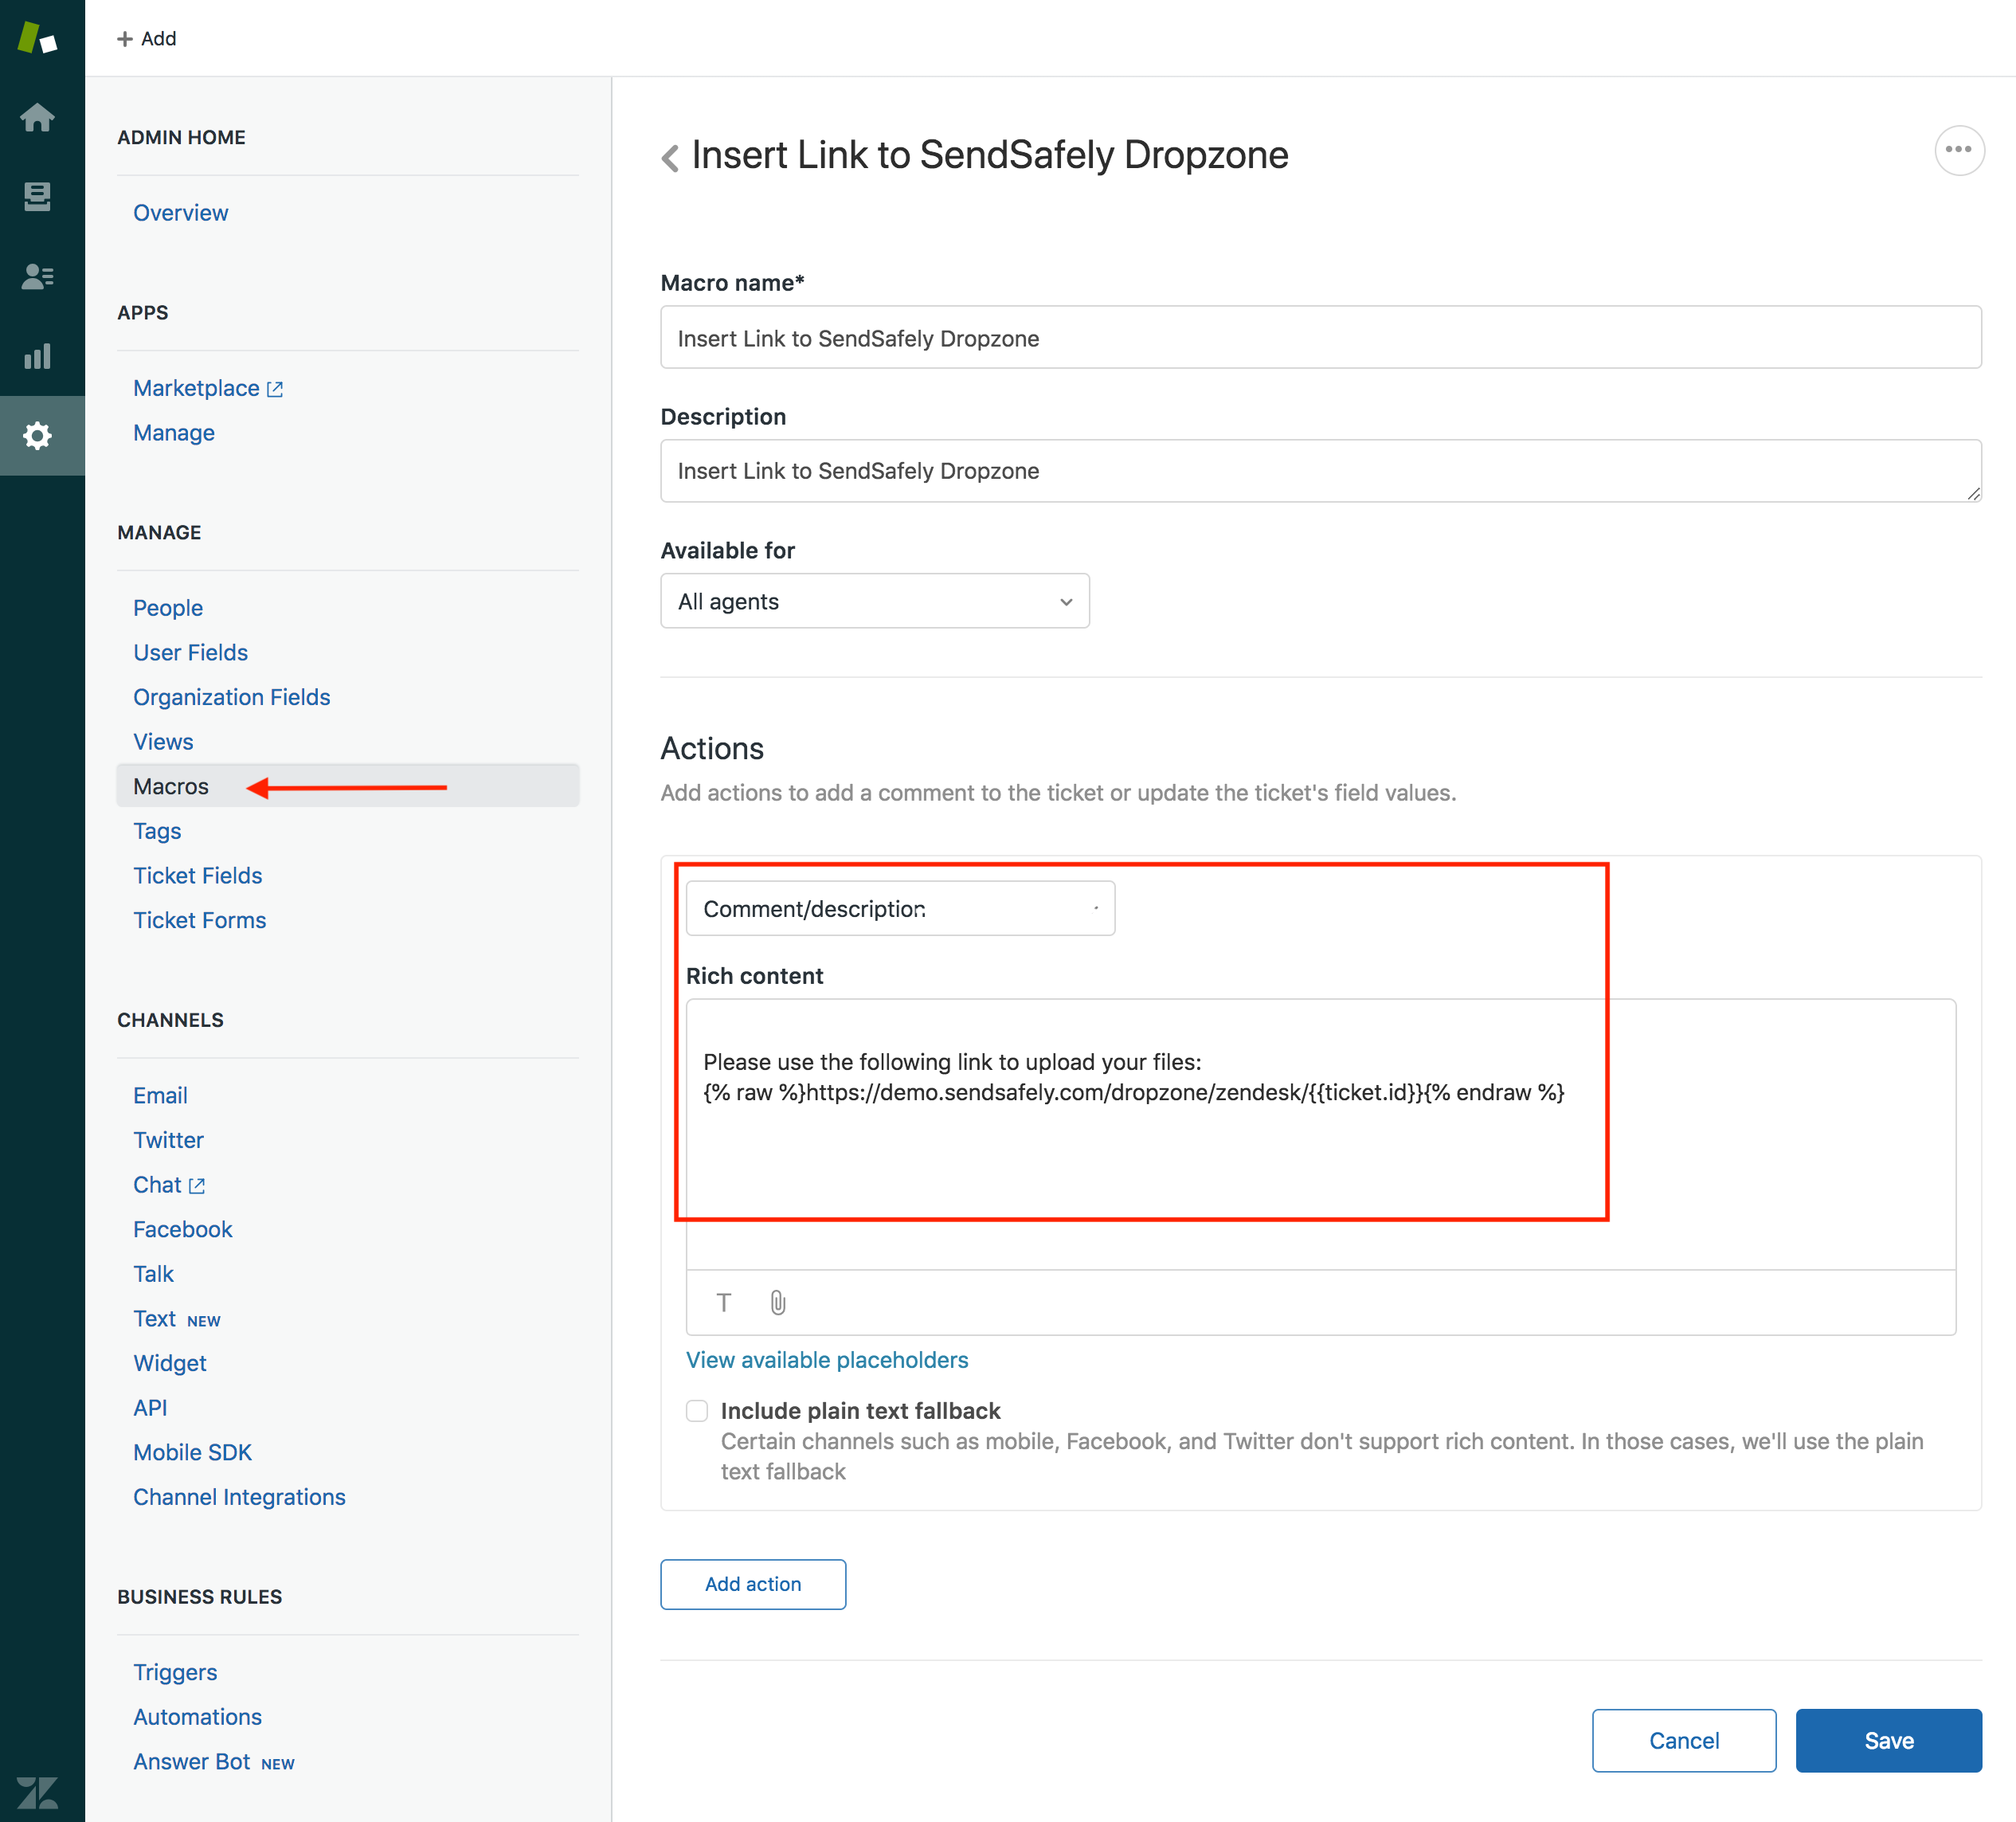Open People in Manage section
Viewport: 2016px width, 1822px height.
point(168,608)
